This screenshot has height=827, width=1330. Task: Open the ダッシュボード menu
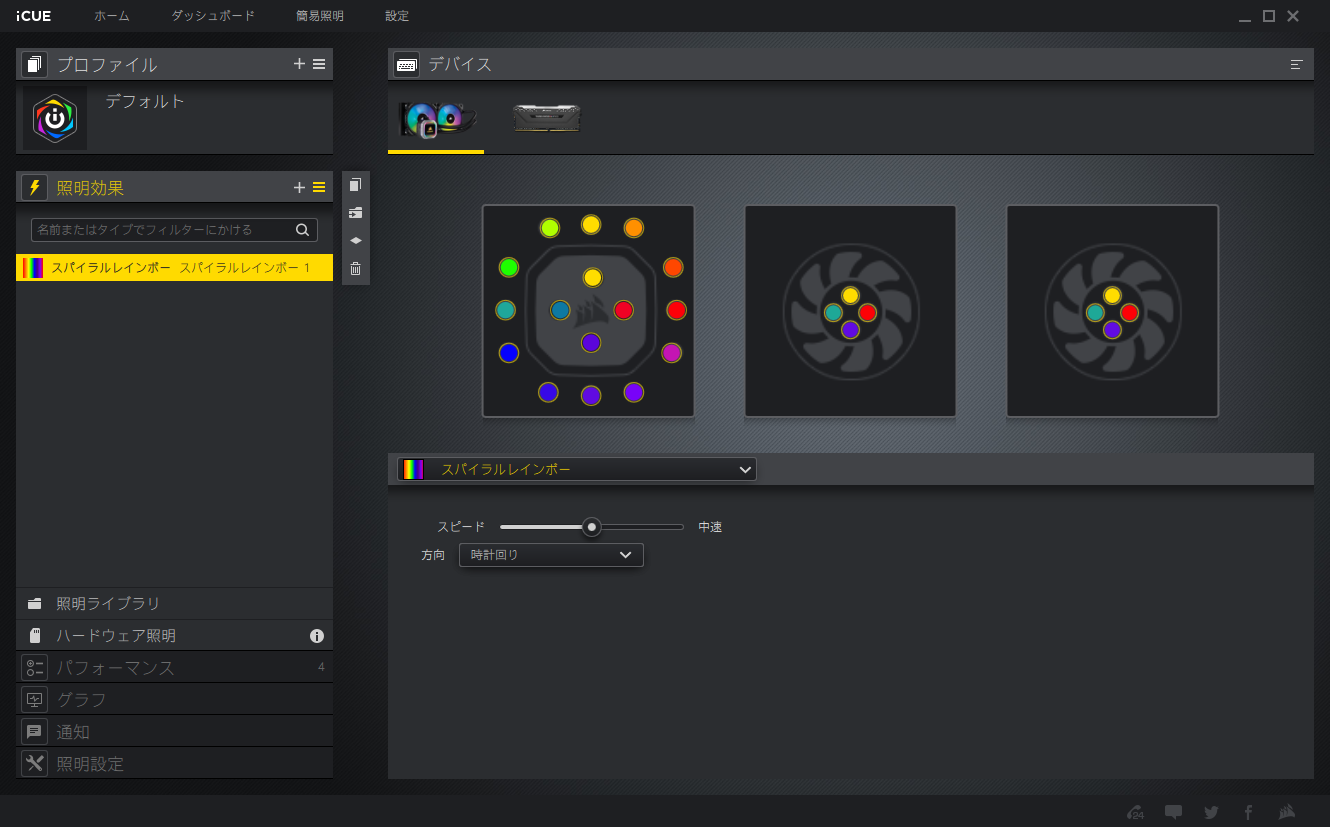213,16
